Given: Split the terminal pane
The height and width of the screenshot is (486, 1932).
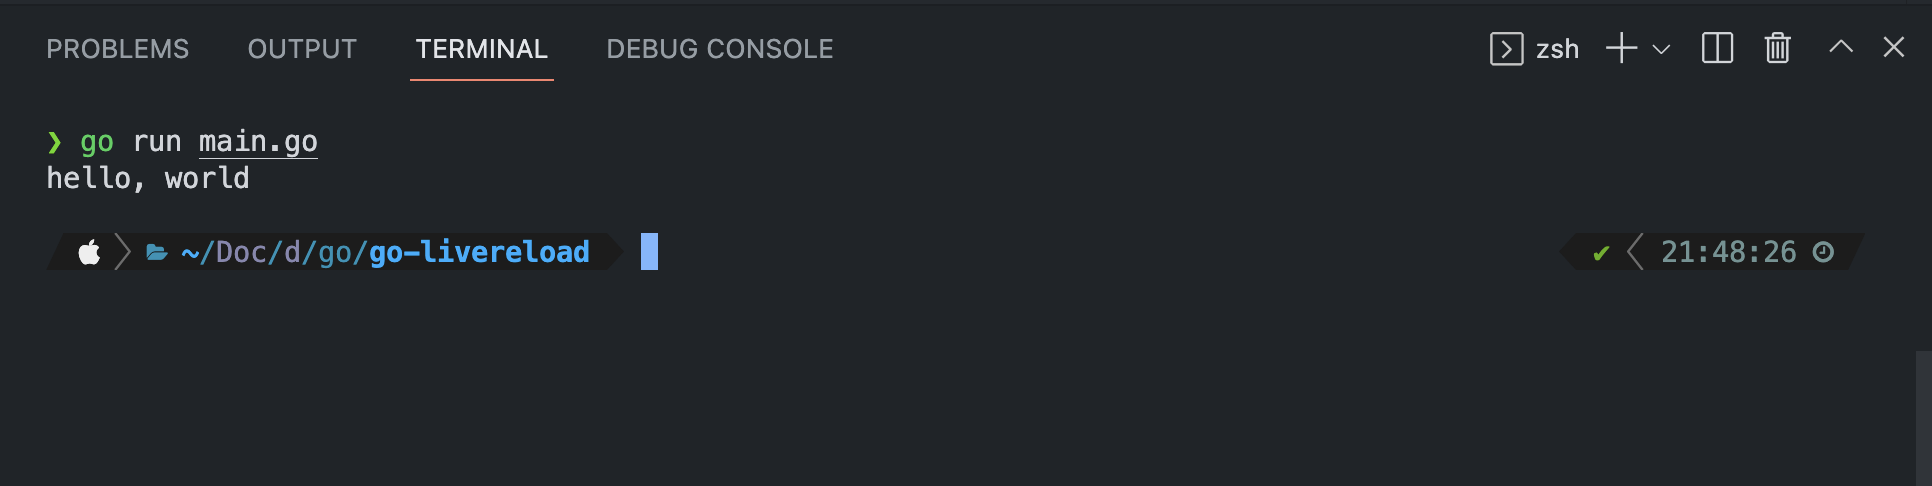Looking at the screenshot, I should (x=1717, y=49).
